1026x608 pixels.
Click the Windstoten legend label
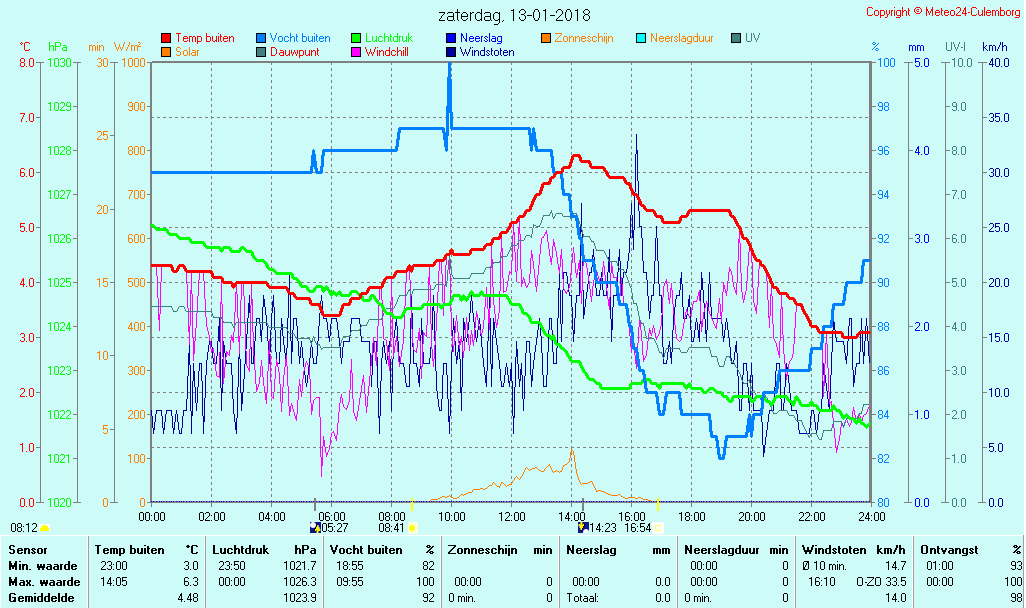(x=487, y=51)
